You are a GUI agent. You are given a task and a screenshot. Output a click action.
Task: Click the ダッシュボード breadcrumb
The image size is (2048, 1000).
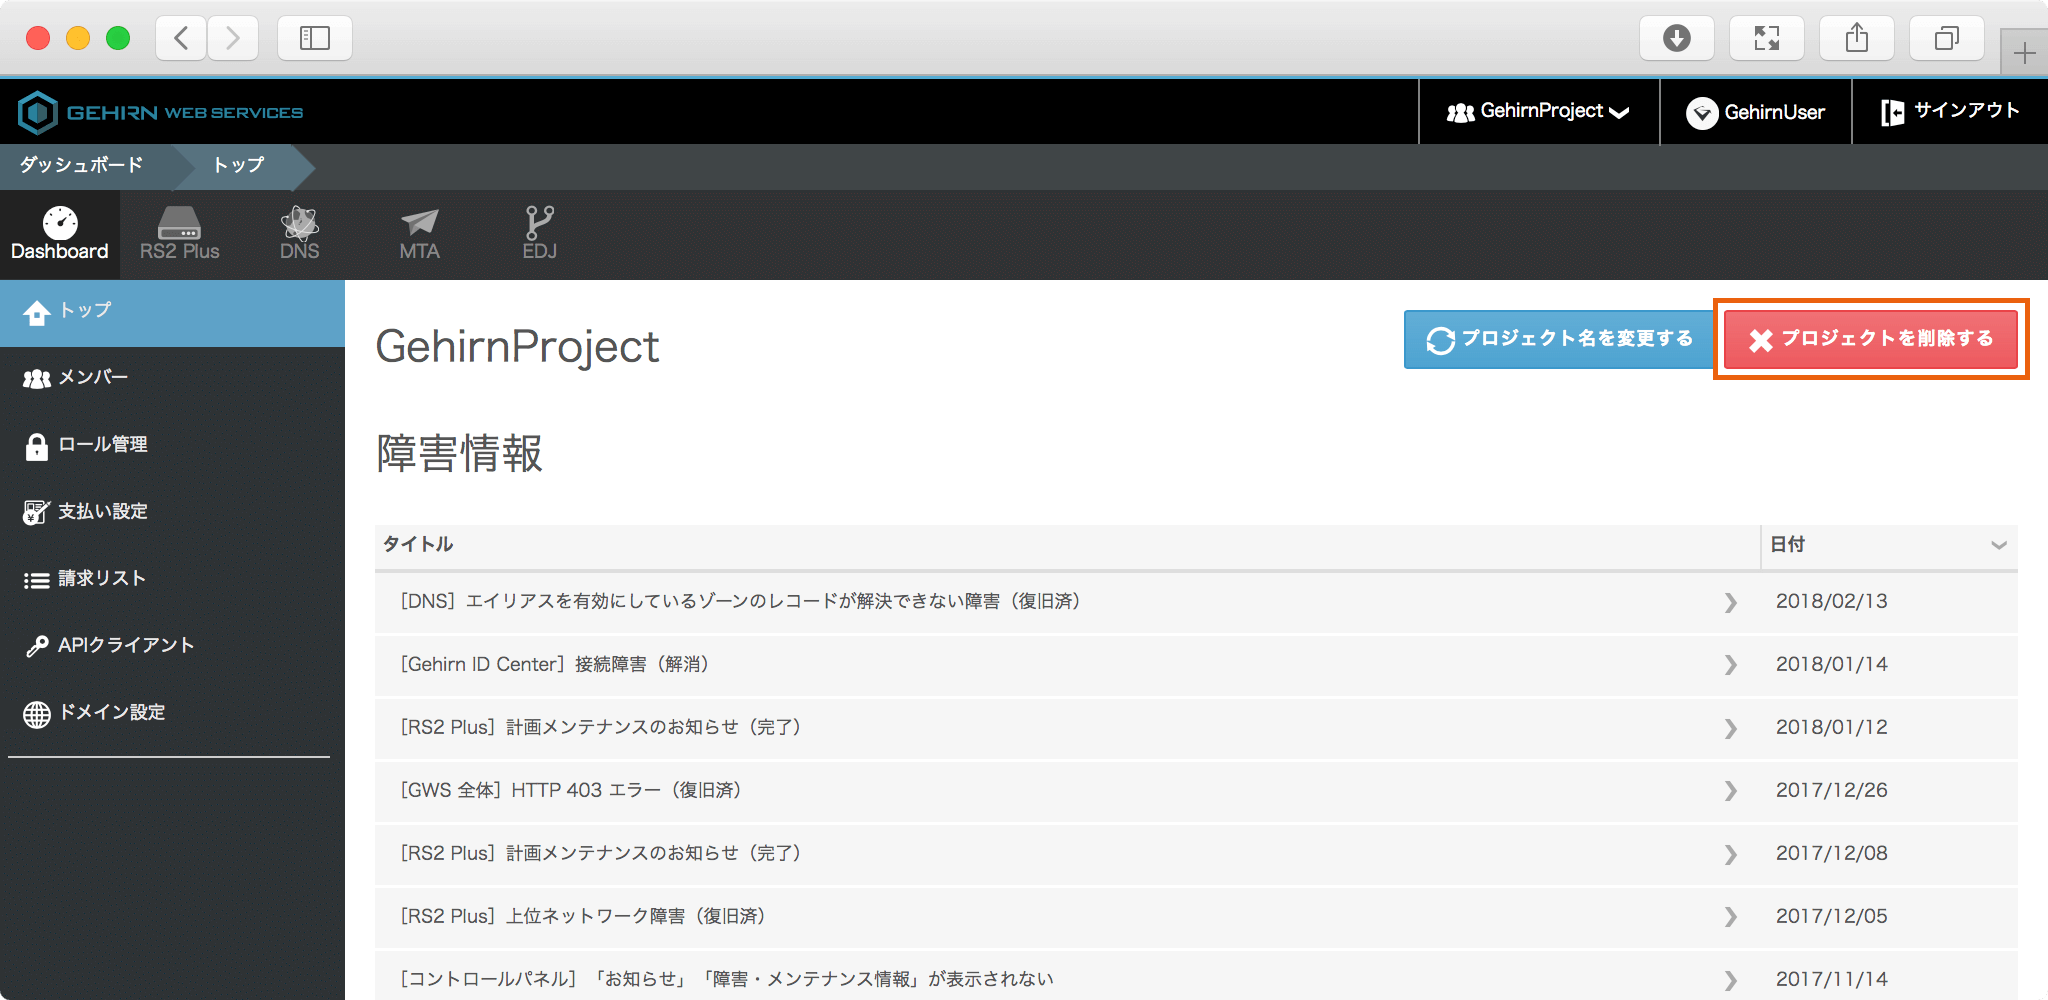pyautogui.click(x=82, y=165)
